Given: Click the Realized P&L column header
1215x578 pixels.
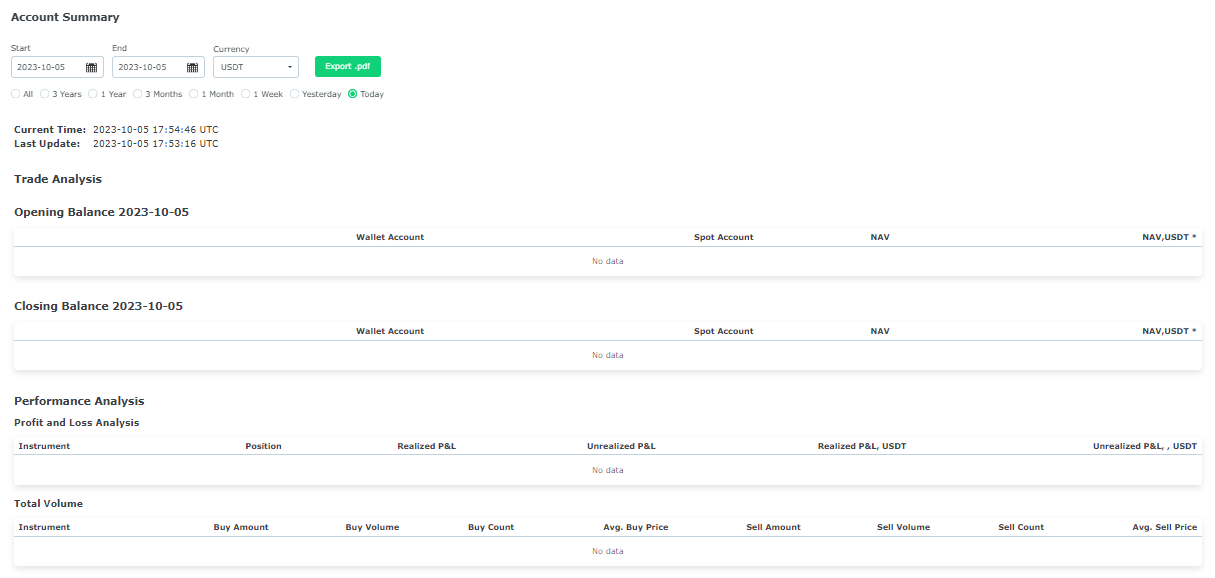Looking at the screenshot, I should [426, 446].
